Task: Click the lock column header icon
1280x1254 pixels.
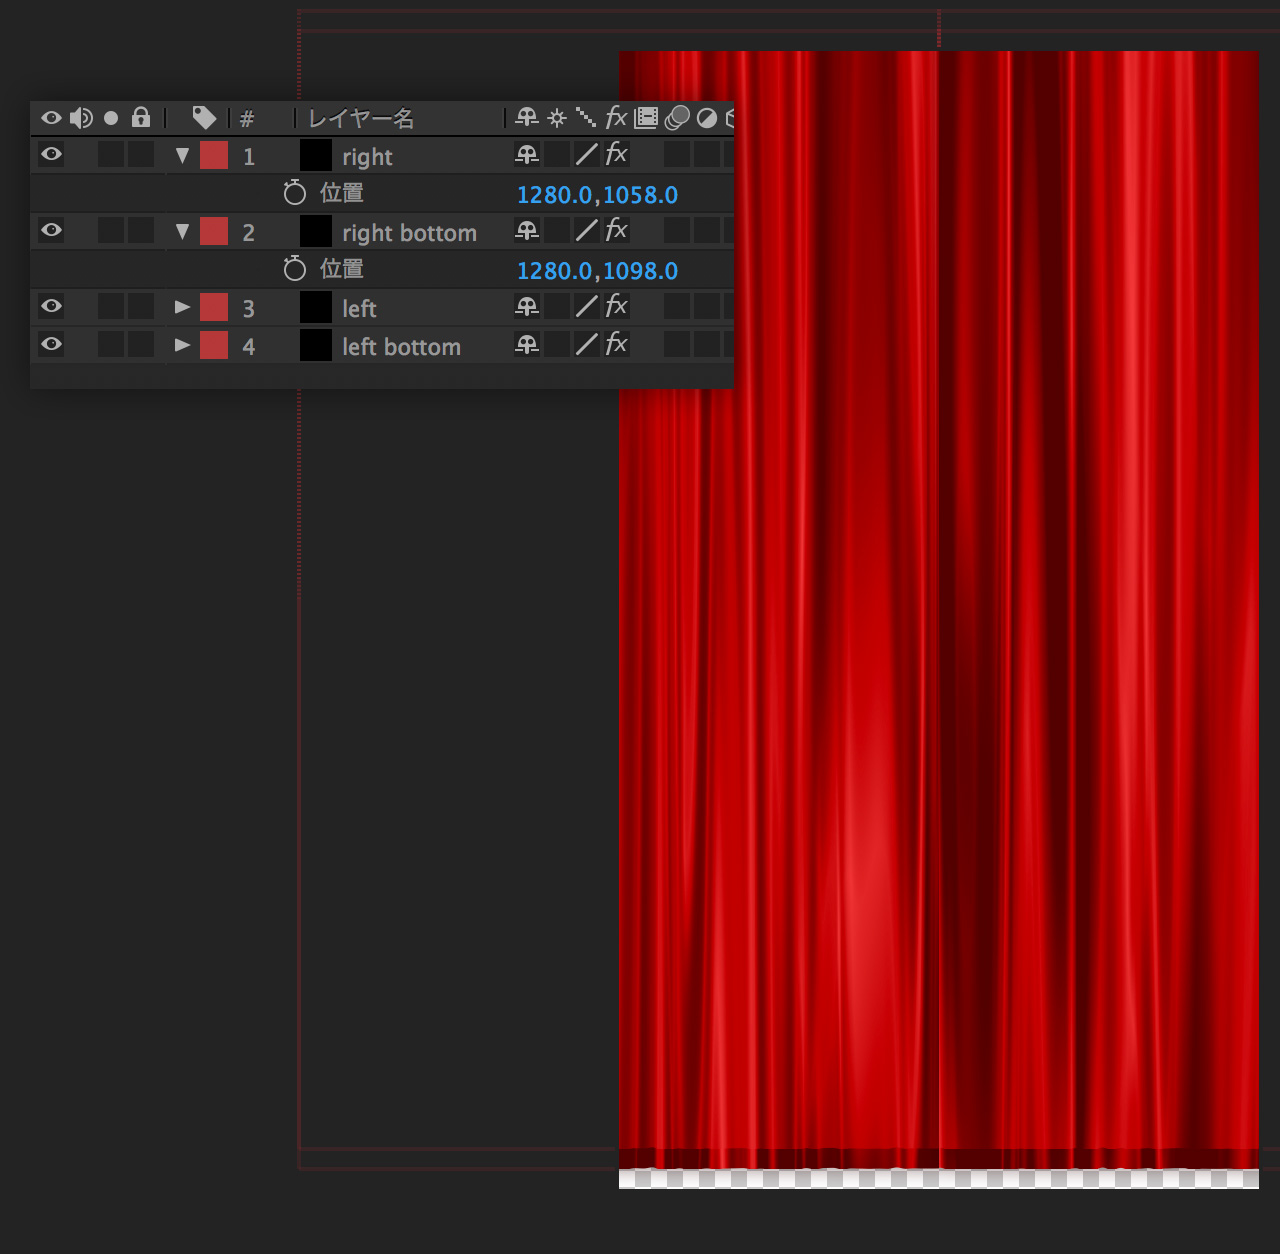Action: [141, 118]
